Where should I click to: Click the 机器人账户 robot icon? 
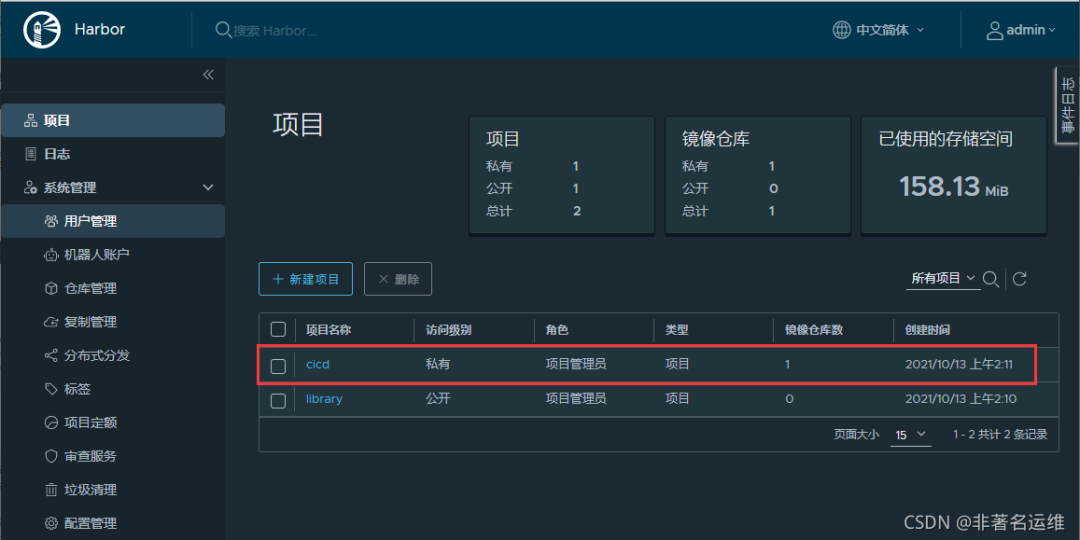51,255
